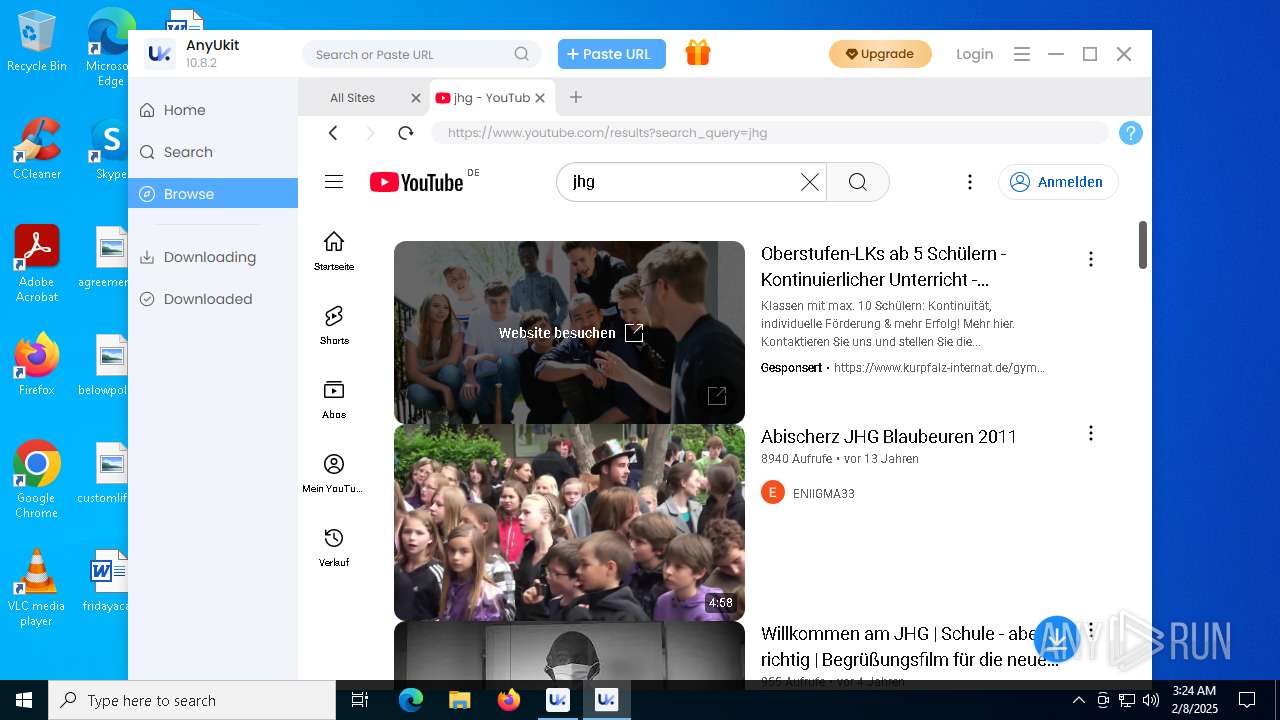Open the notification center icon

(x=1247, y=700)
